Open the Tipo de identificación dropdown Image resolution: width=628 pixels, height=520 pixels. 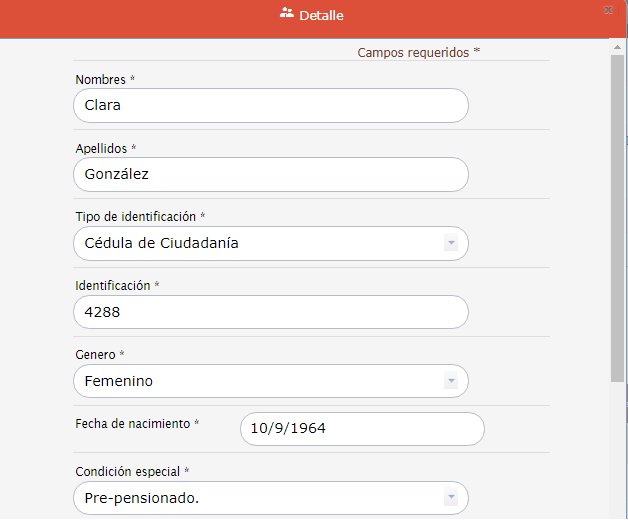pyautogui.click(x=270, y=244)
